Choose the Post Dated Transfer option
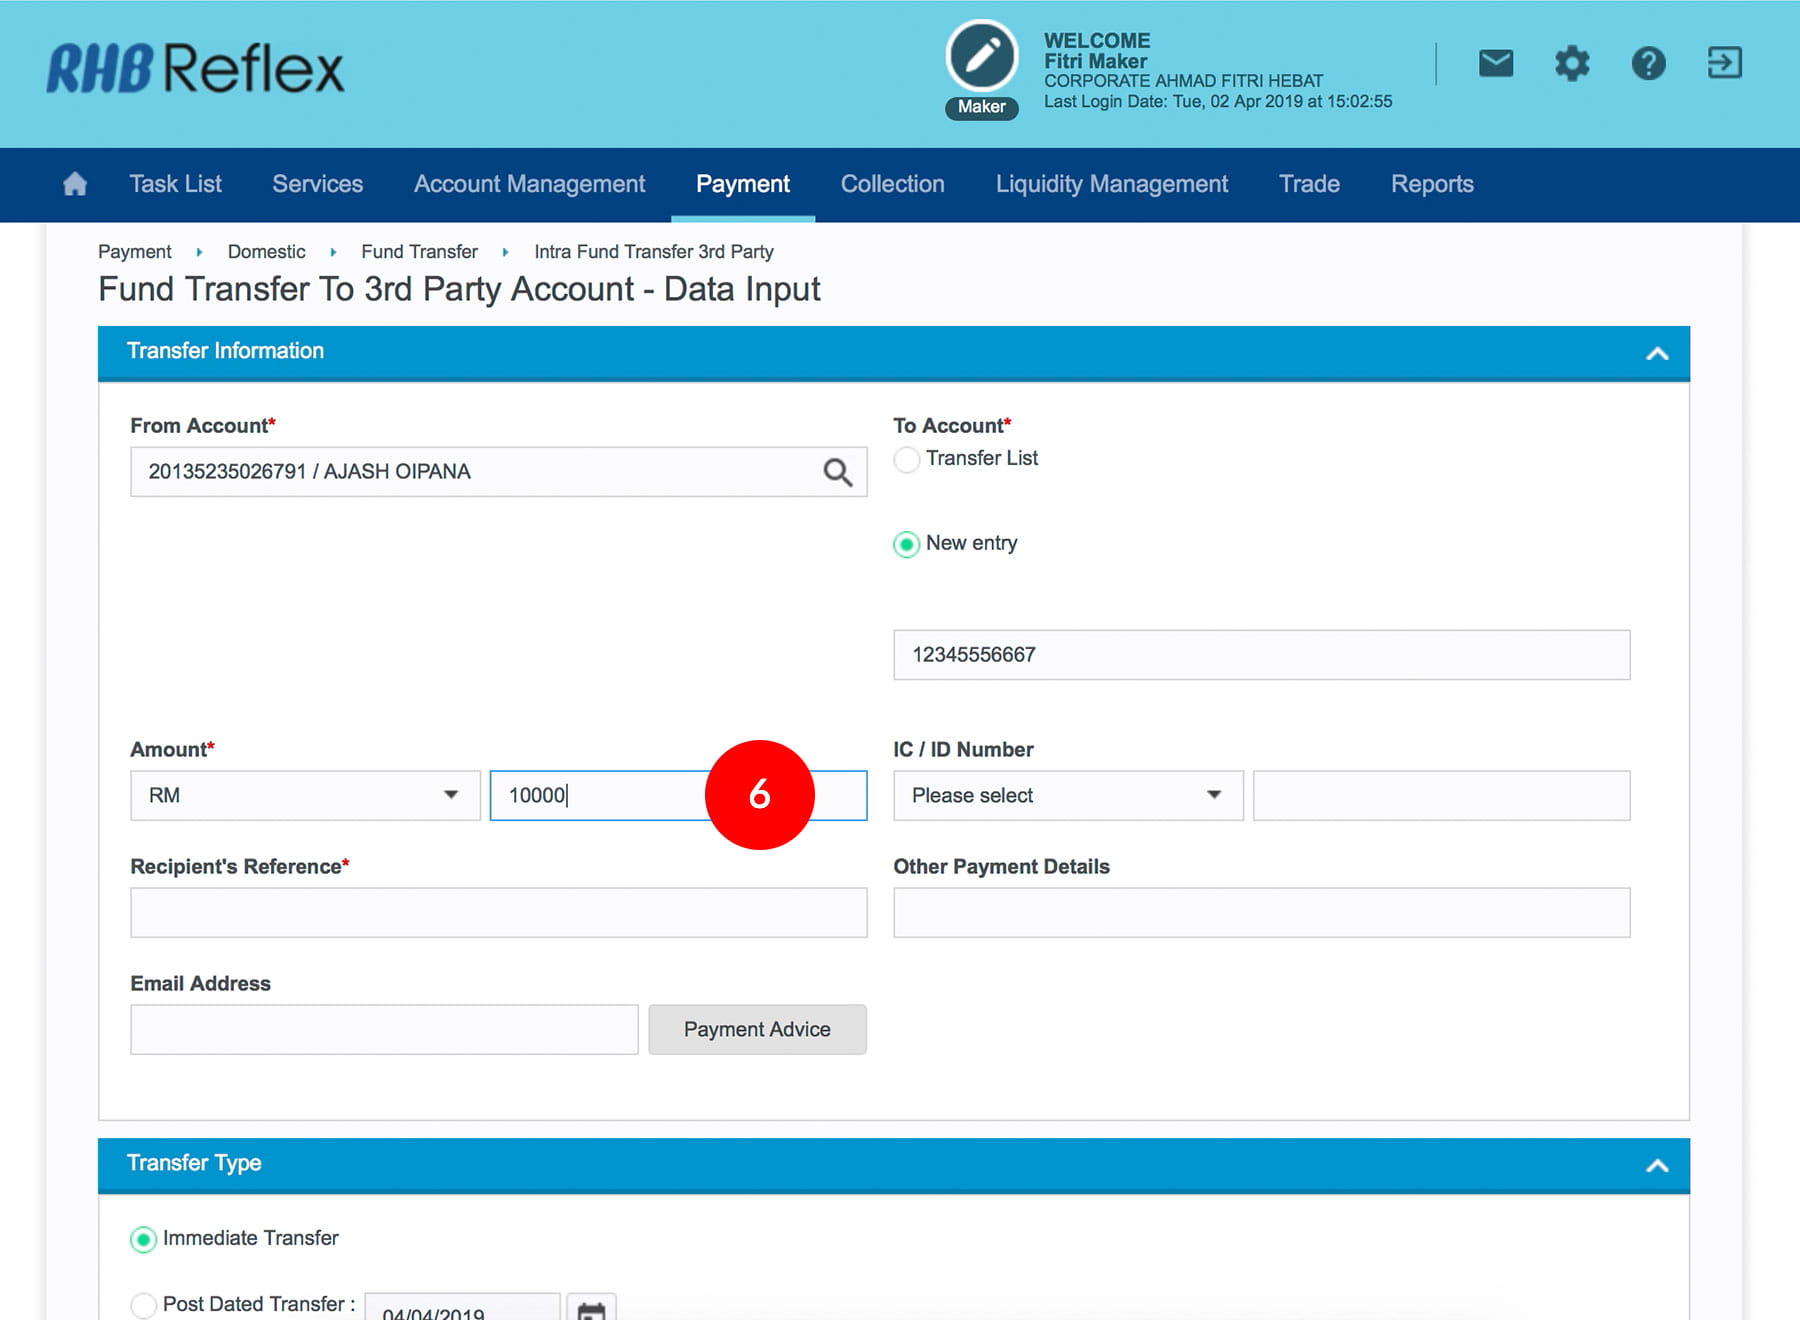 [144, 1304]
